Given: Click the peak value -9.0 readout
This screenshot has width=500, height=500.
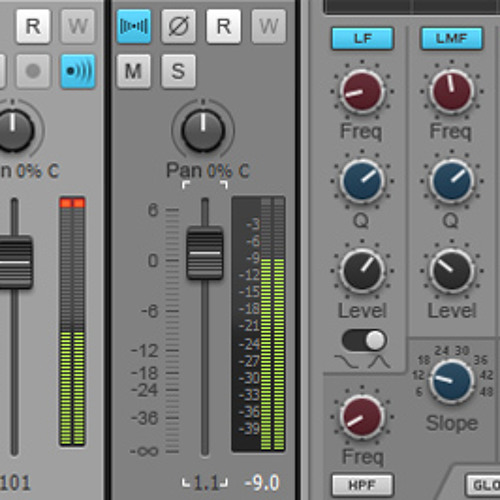Looking at the screenshot, I should coord(262,483).
